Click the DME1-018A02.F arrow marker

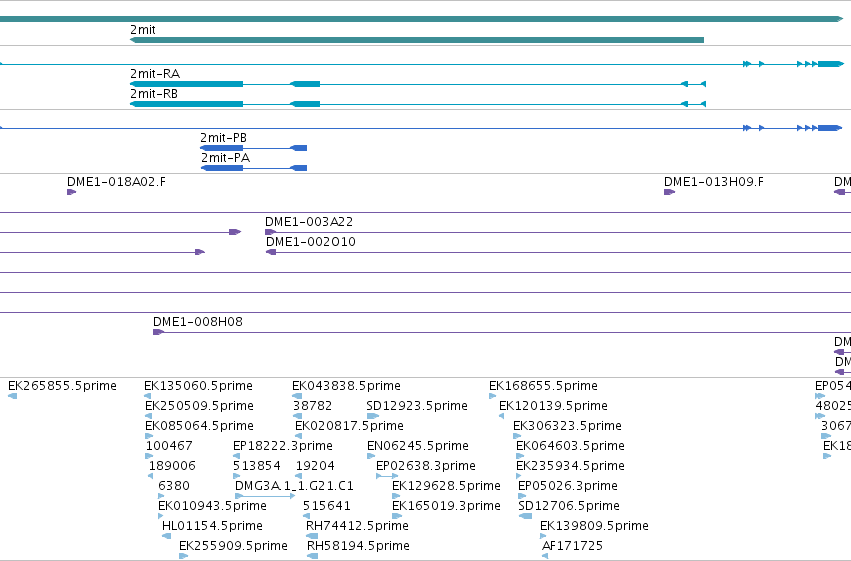pyautogui.click(x=72, y=192)
